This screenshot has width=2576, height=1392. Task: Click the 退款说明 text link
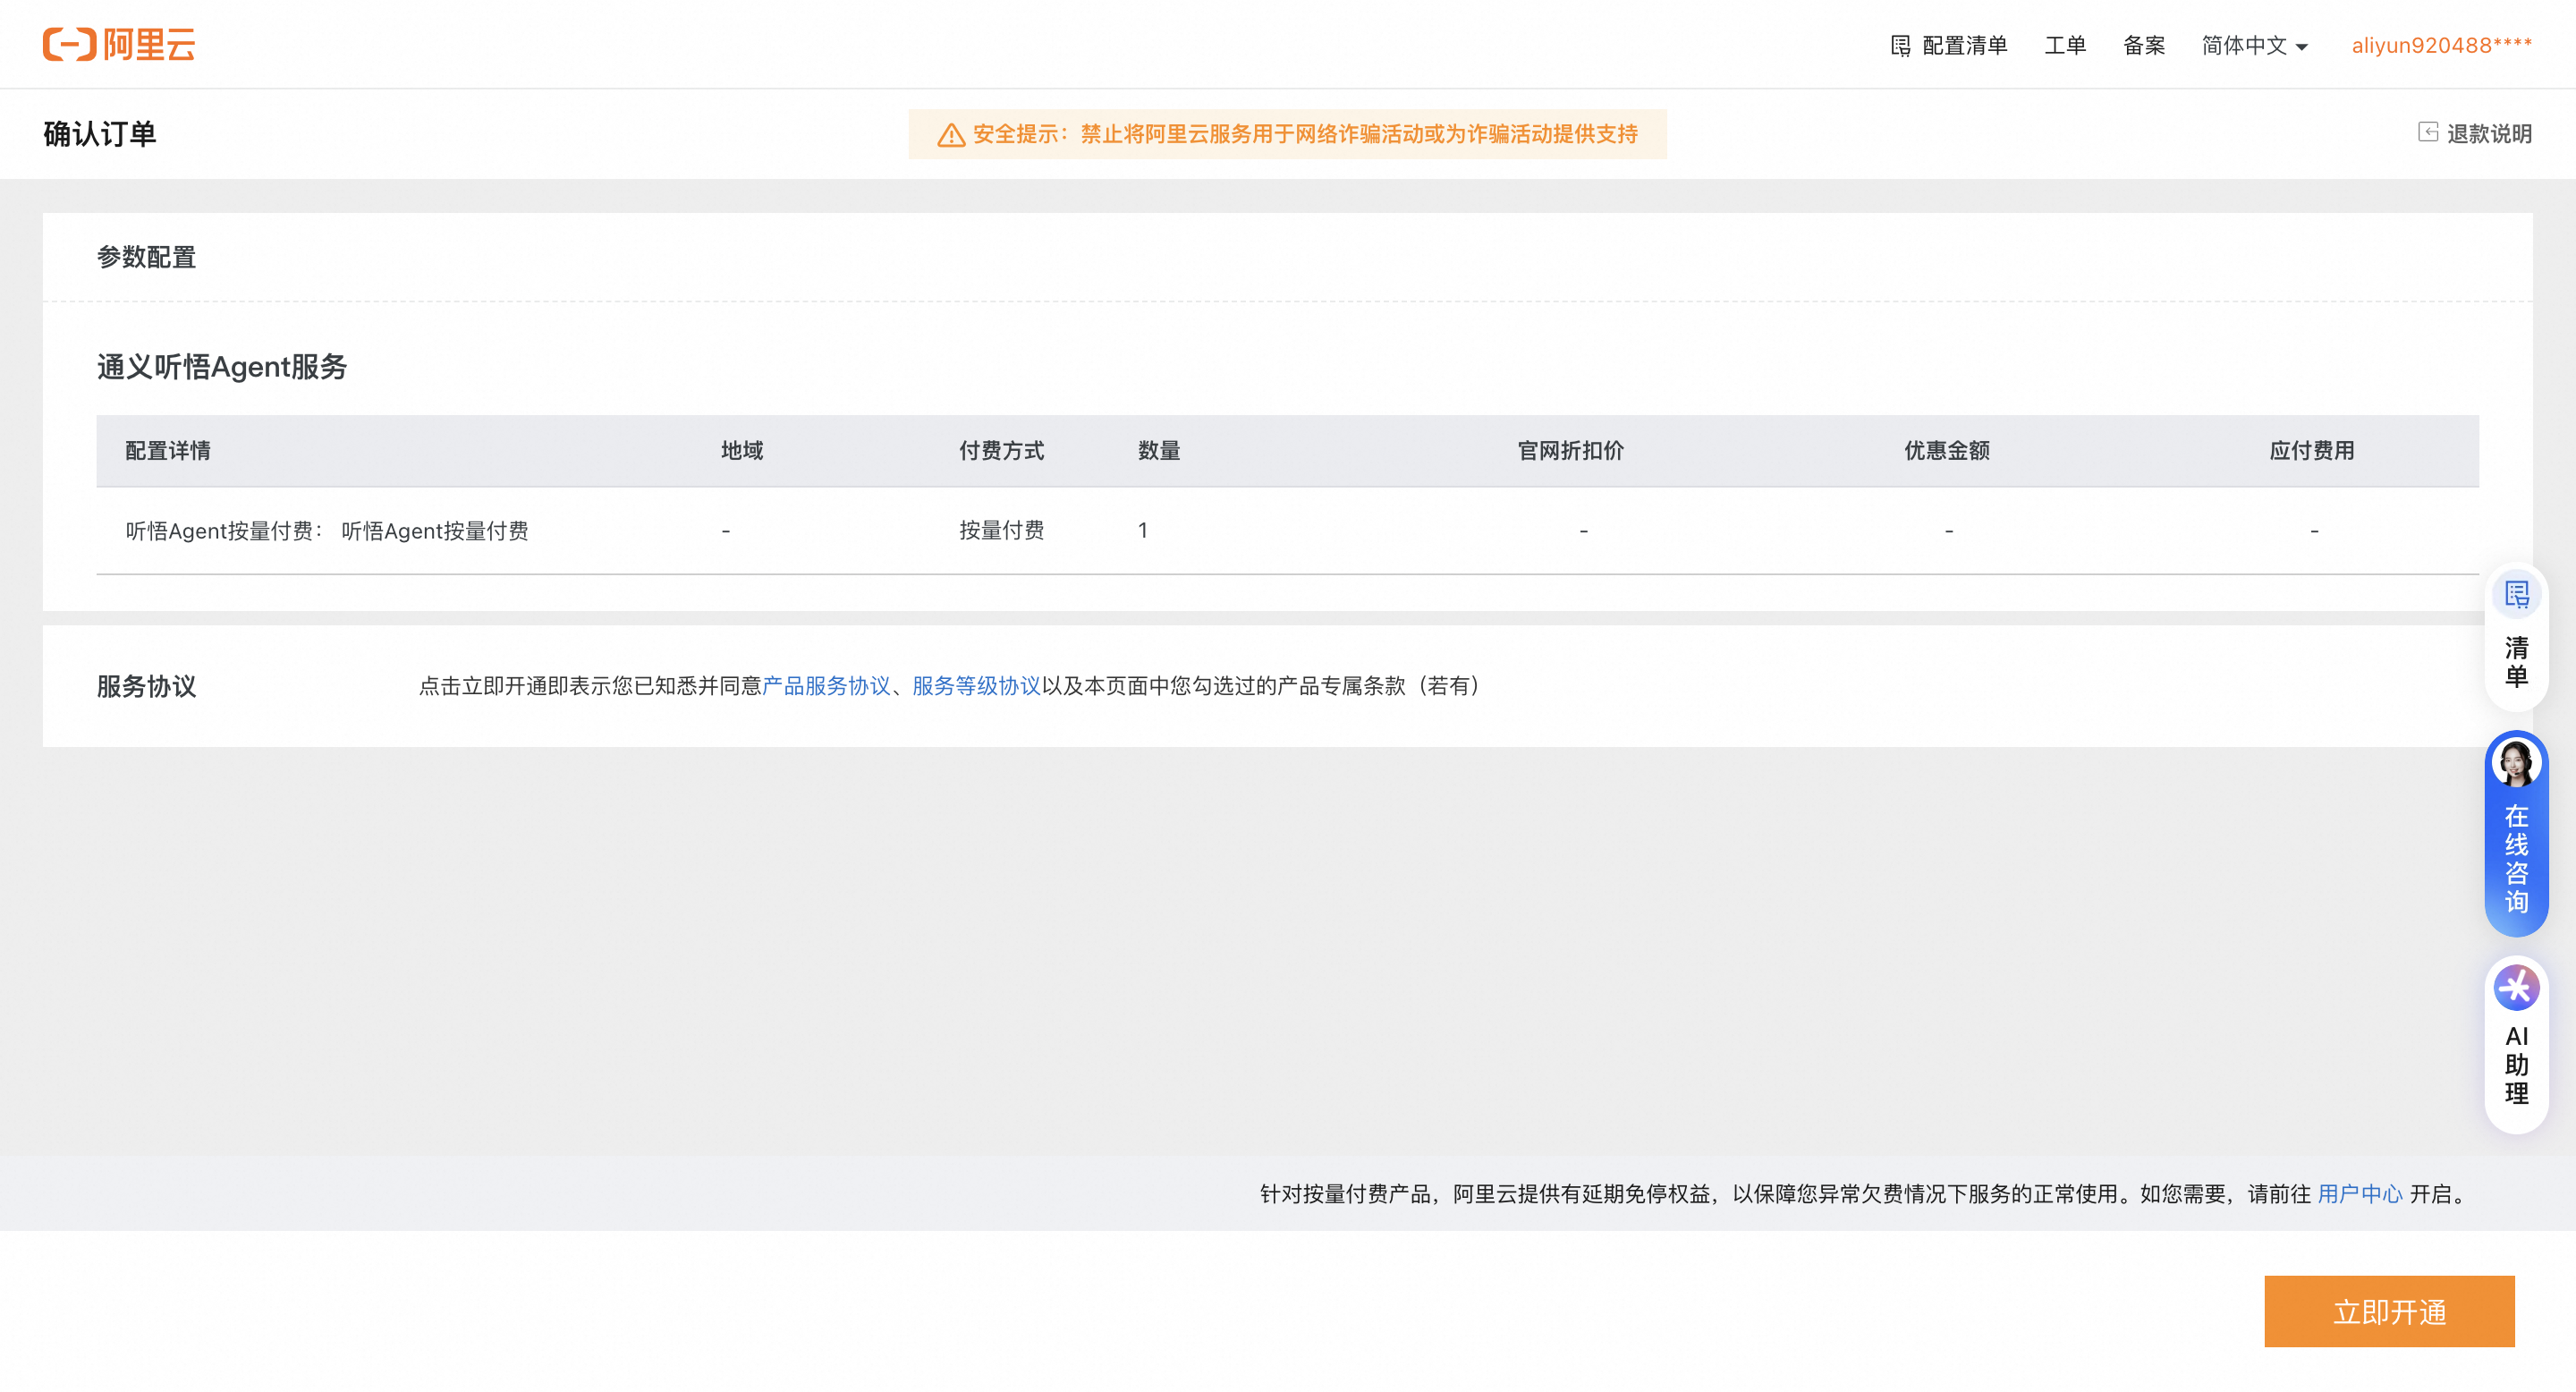(2489, 133)
